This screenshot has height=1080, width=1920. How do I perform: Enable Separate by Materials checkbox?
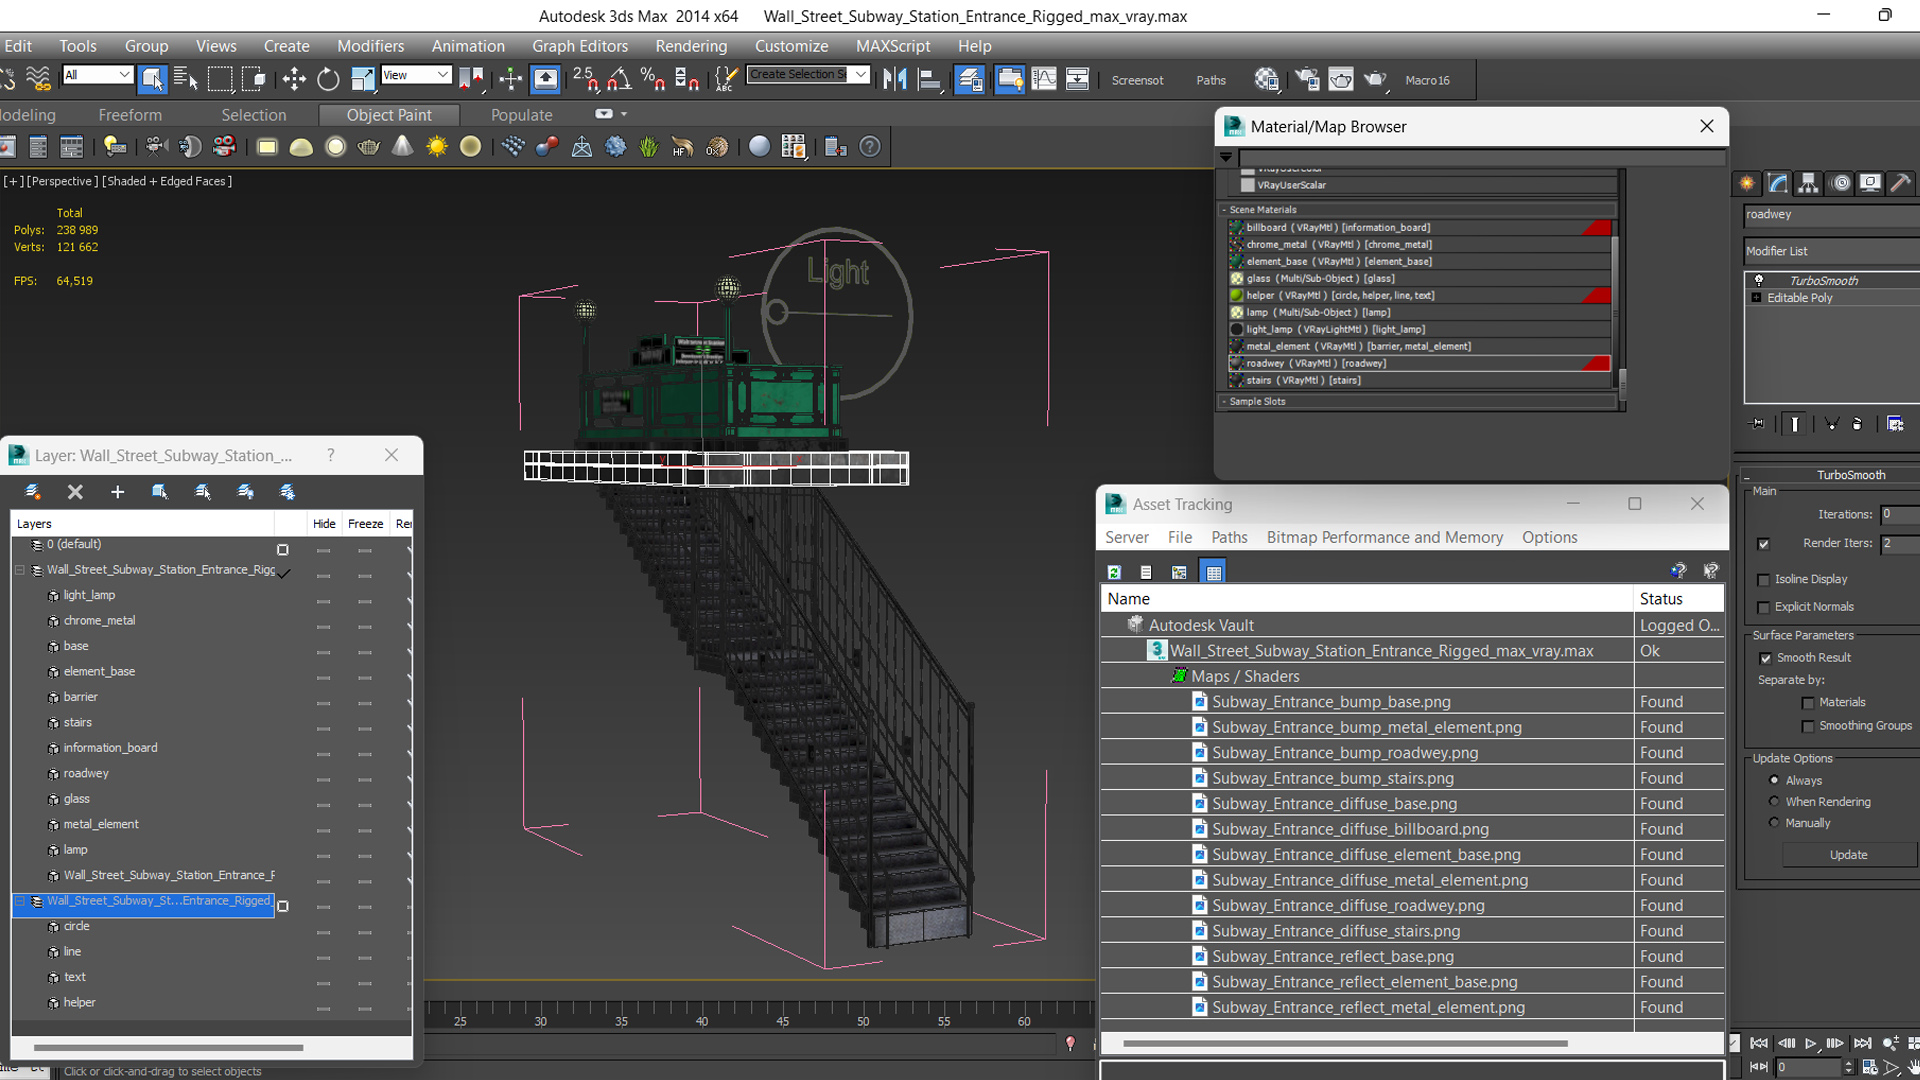click(x=1808, y=703)
